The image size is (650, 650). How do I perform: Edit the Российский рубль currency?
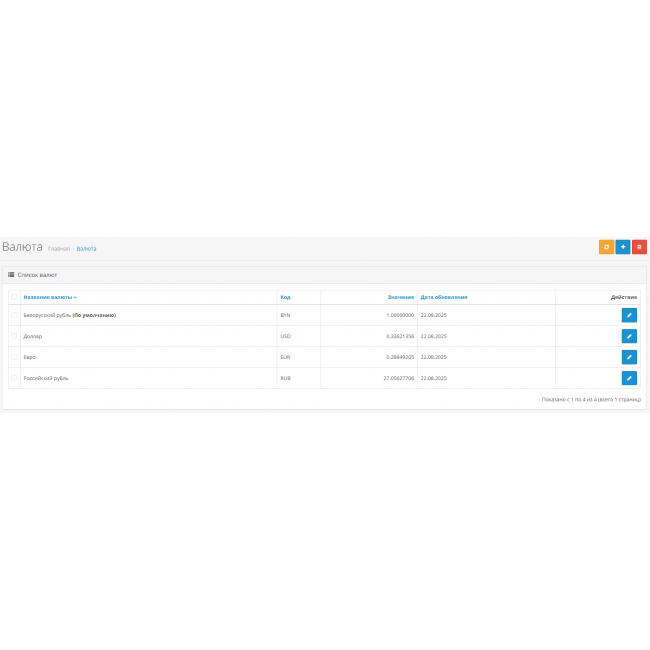click(x=629, y=378)
